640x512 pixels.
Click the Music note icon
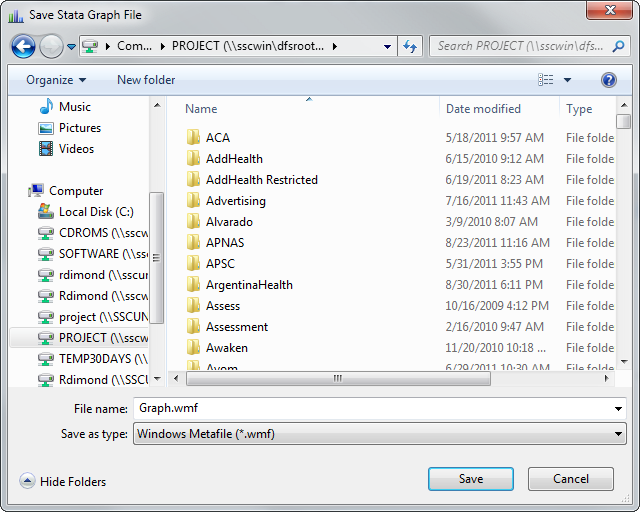click(46, 107)
